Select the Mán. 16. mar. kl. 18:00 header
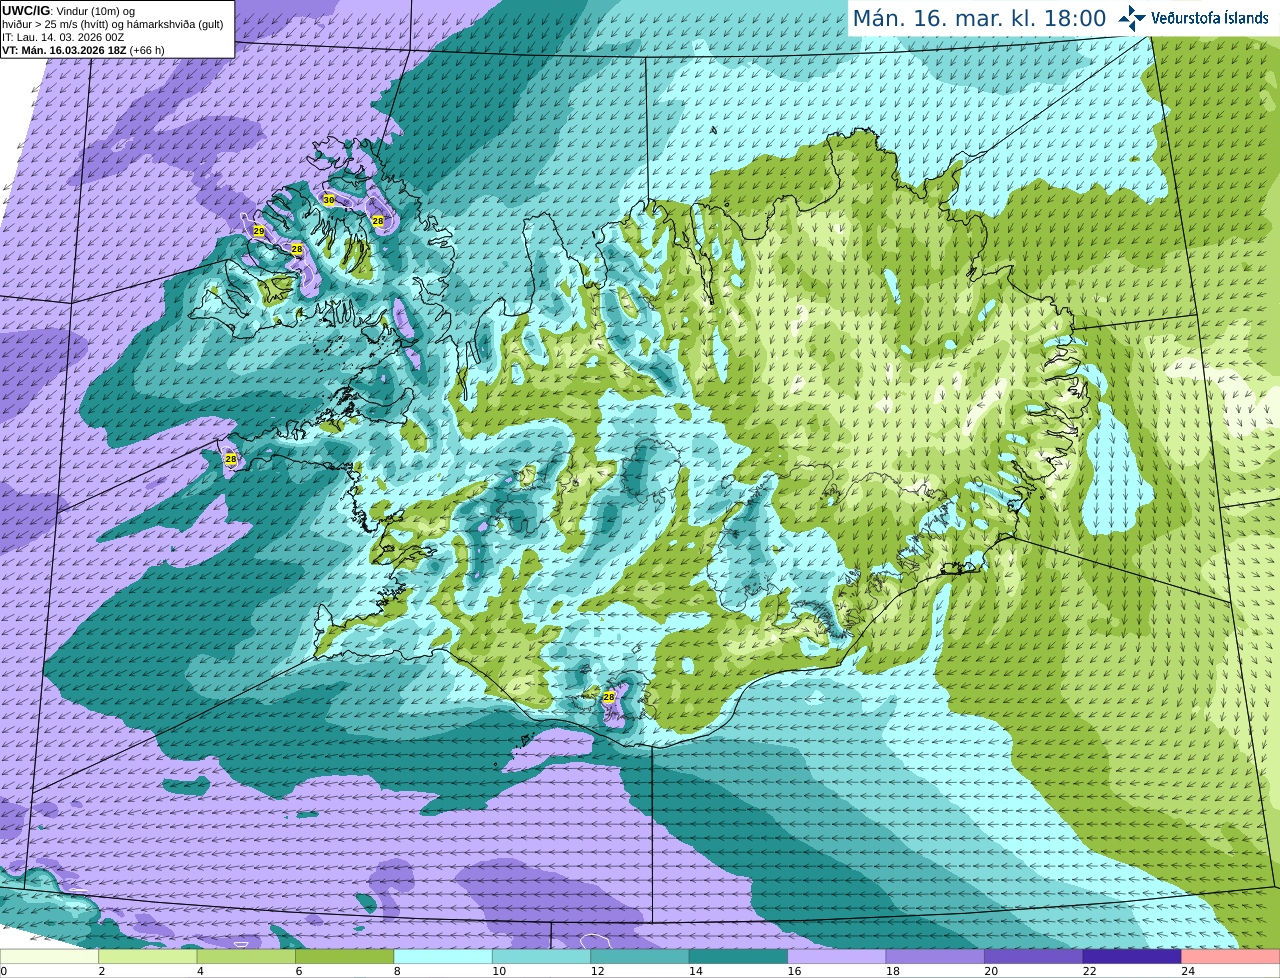The width and height of the screenshot is (1280, 978). (x=979, y=18)
